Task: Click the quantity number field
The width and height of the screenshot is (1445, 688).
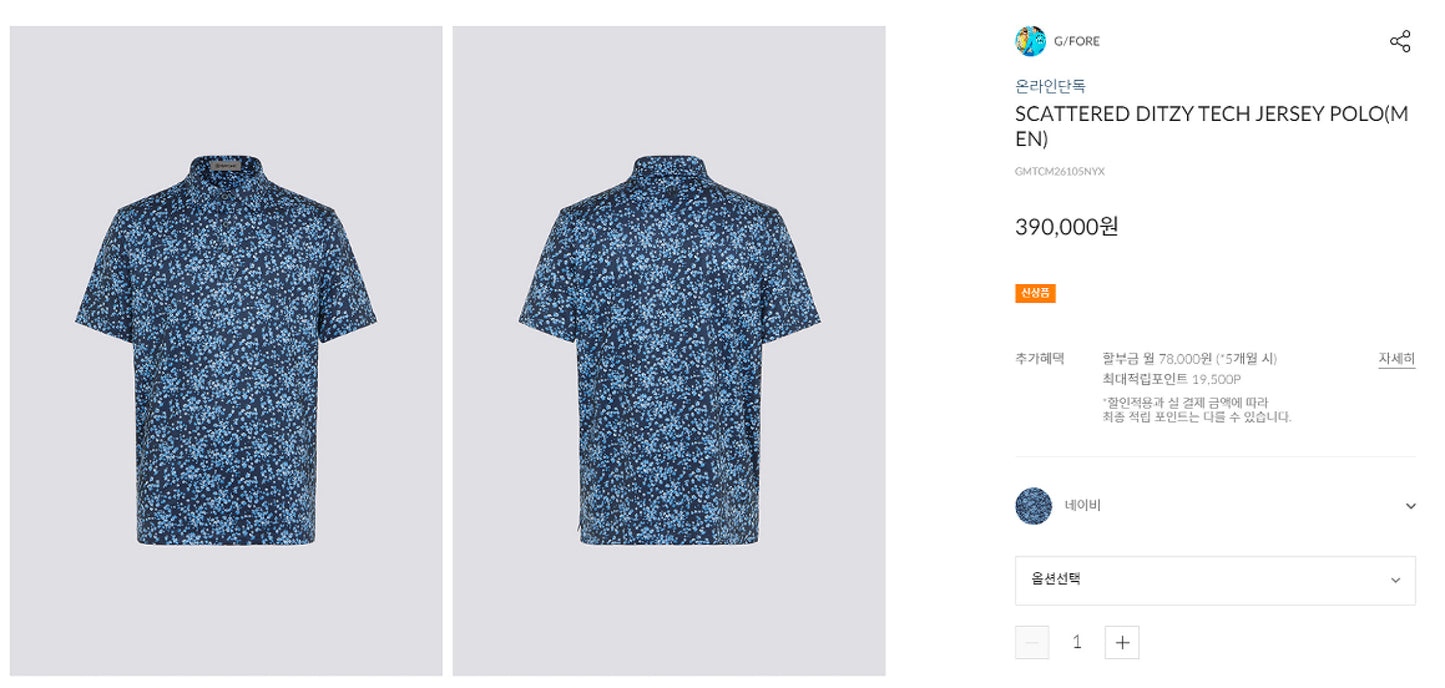Action: 1077,642
